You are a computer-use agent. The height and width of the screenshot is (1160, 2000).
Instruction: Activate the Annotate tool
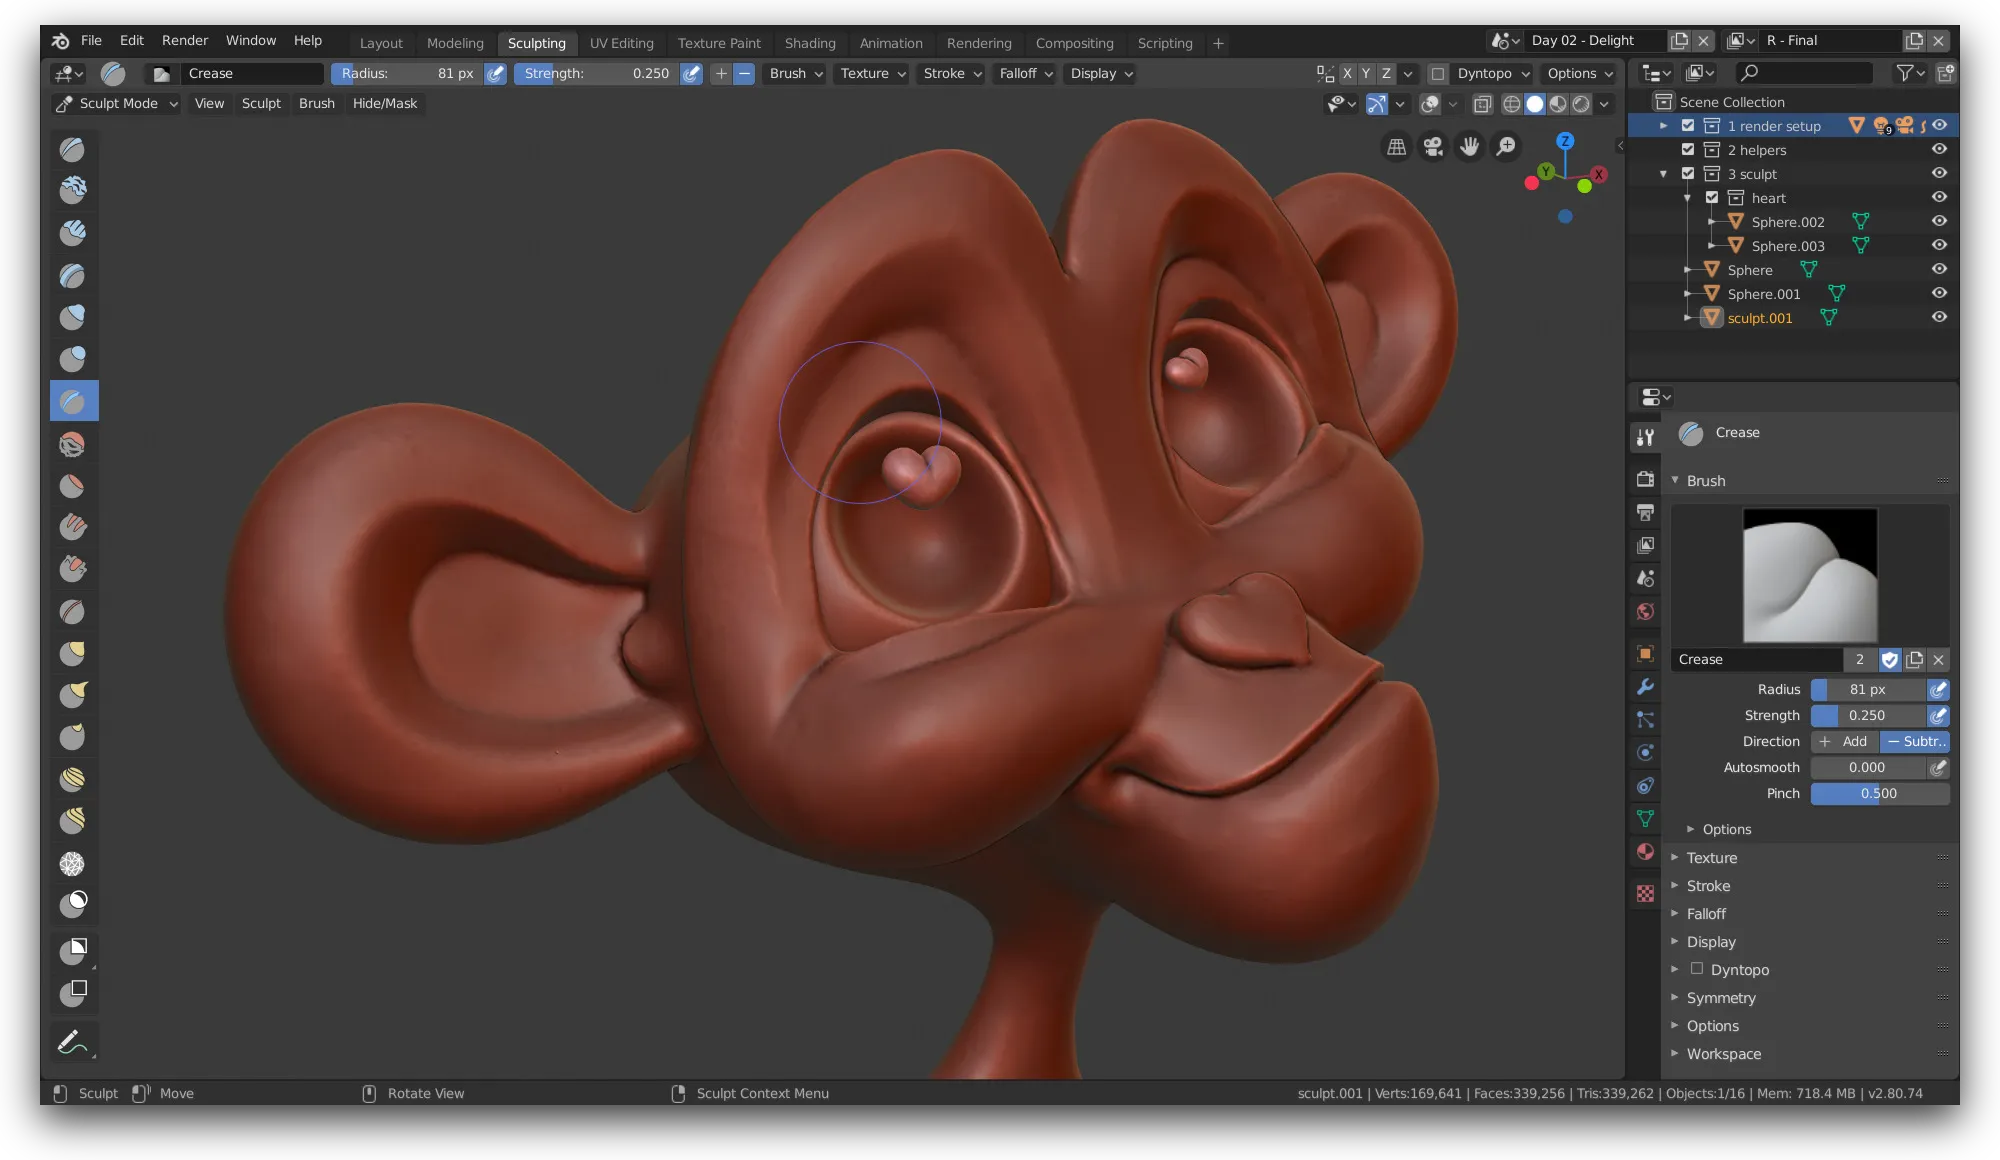[x=72, y=1043]
